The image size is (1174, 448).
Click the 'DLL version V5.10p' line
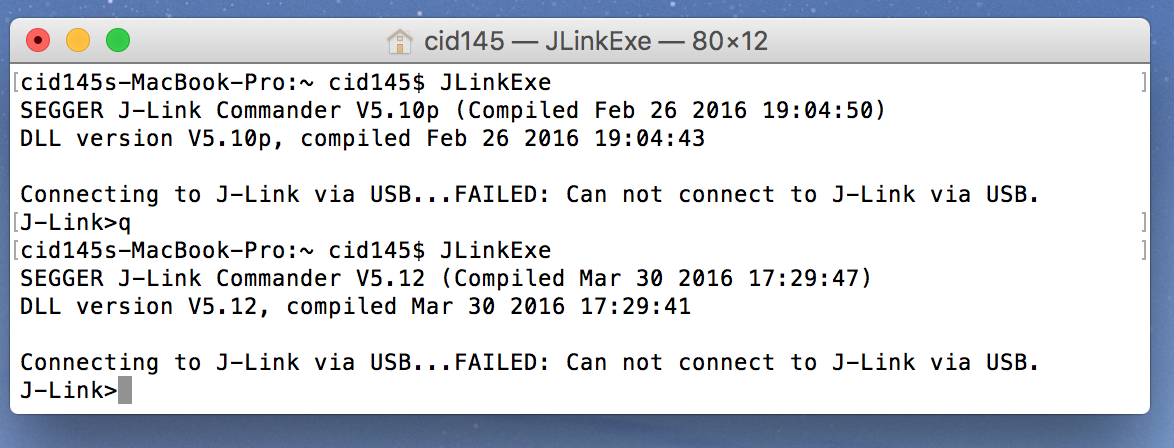362,139
